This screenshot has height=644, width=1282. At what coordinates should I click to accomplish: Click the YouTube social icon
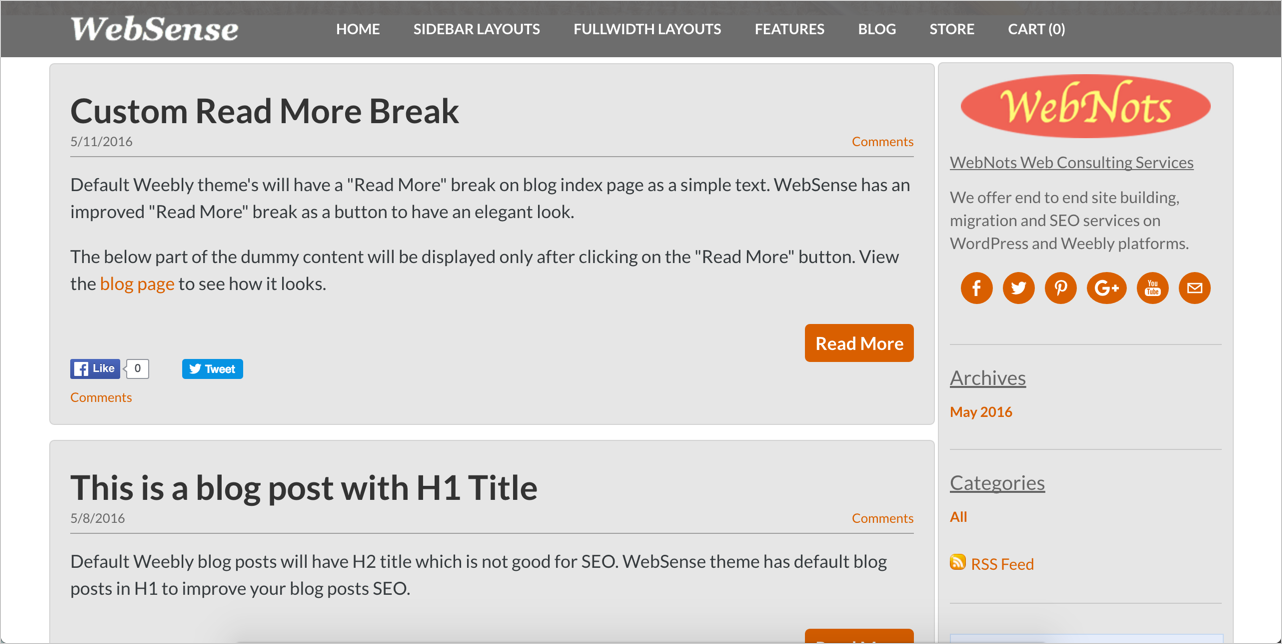pos(1152,288)
